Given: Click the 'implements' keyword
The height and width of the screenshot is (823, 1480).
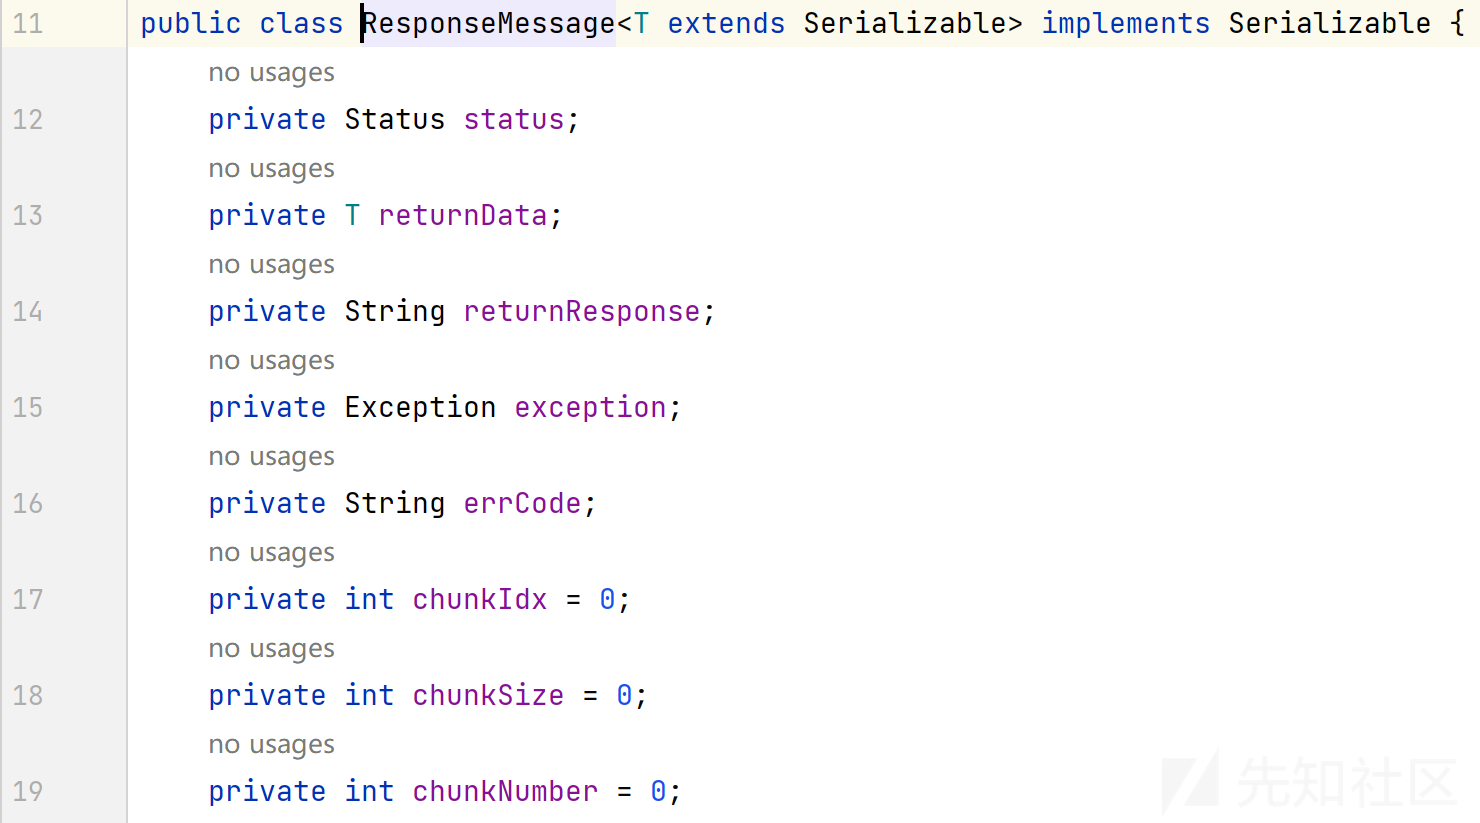Looking at the screenshot, I should tap(1125, 23).
